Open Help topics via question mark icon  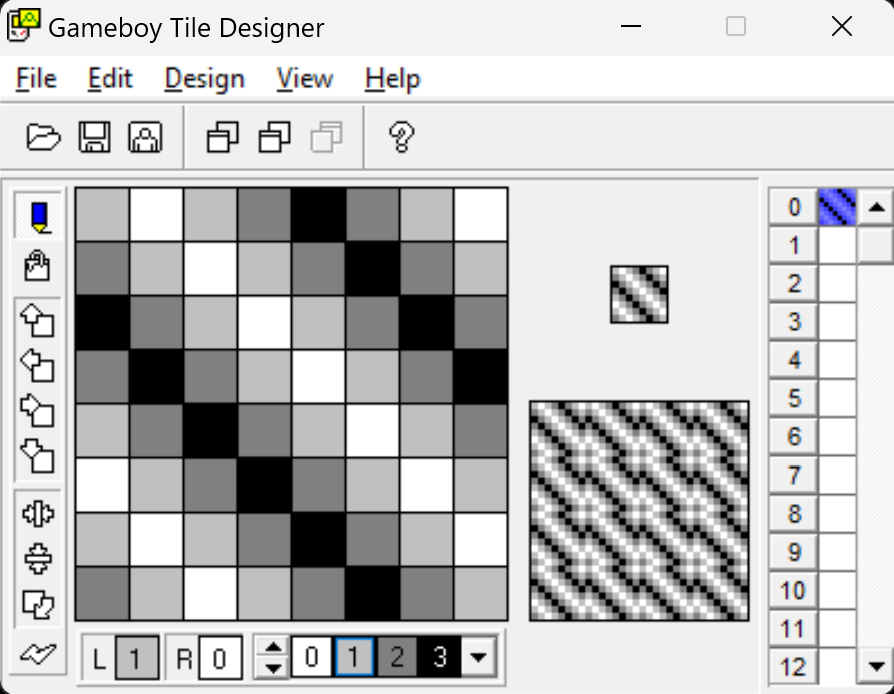pyautogui.click(x=401, y=137)
